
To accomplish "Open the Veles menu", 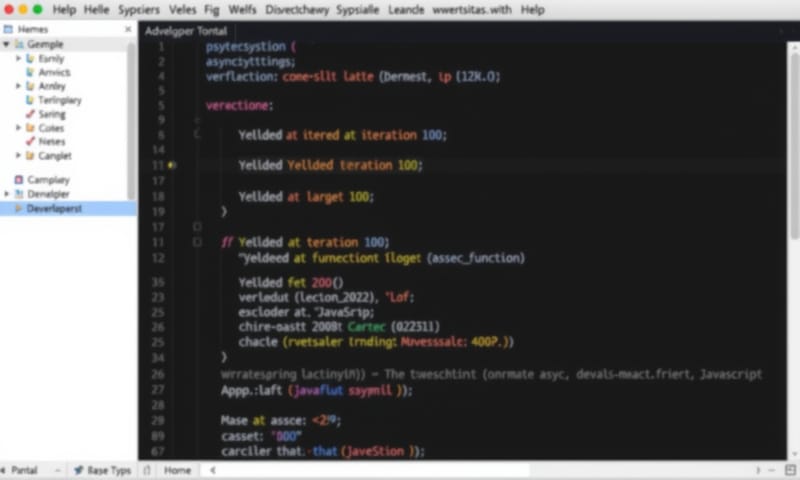I will click(x=182, y=10).
